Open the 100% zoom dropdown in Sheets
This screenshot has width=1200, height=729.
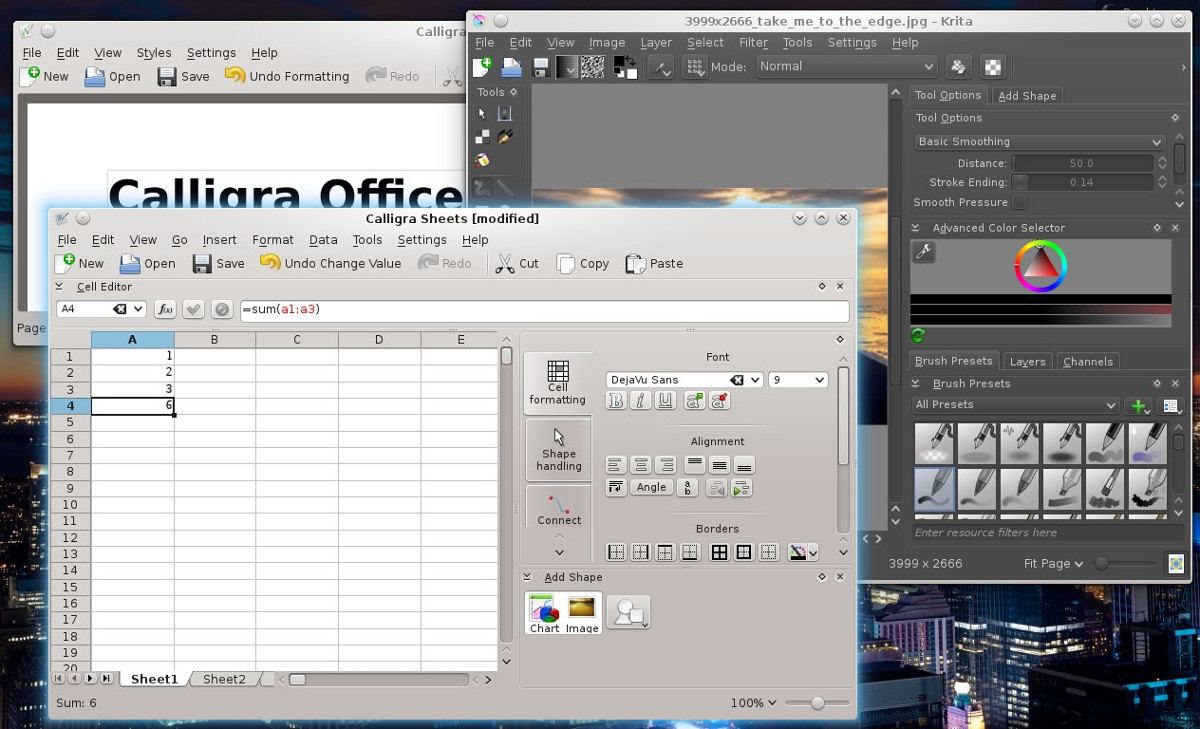[753, 703]
